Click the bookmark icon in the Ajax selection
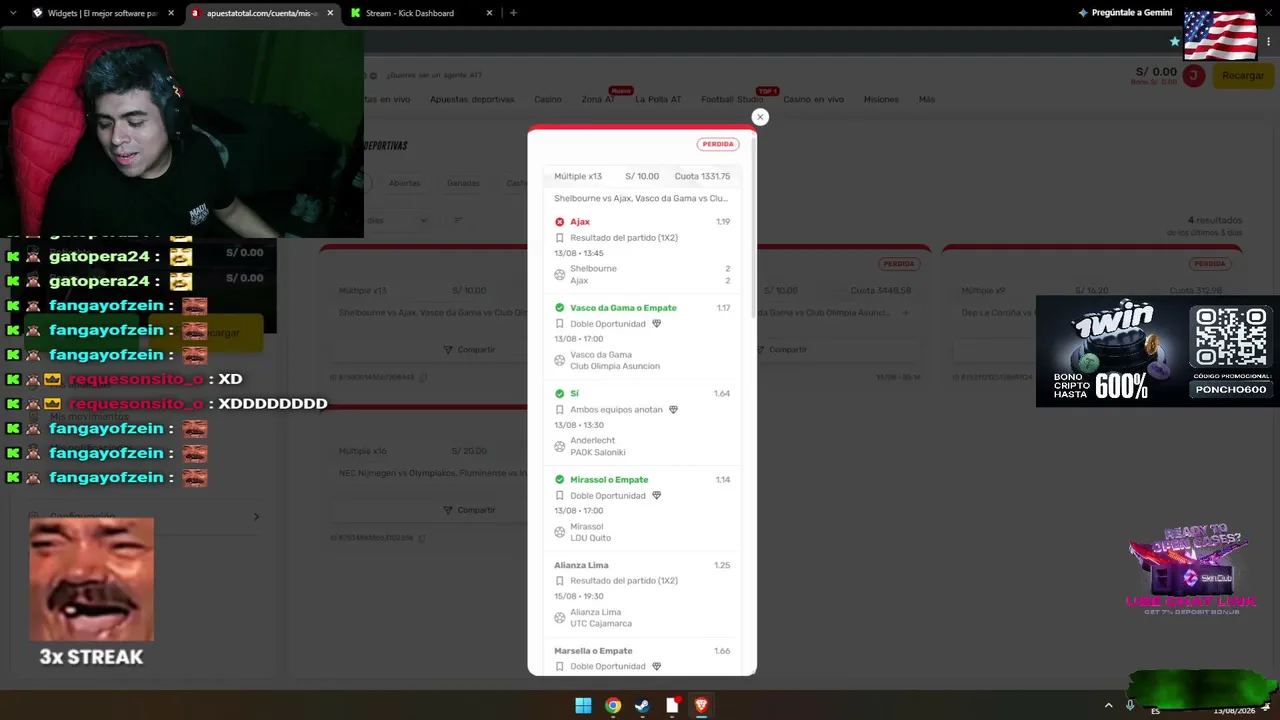The image size is (1280, 720). [560, 238]
